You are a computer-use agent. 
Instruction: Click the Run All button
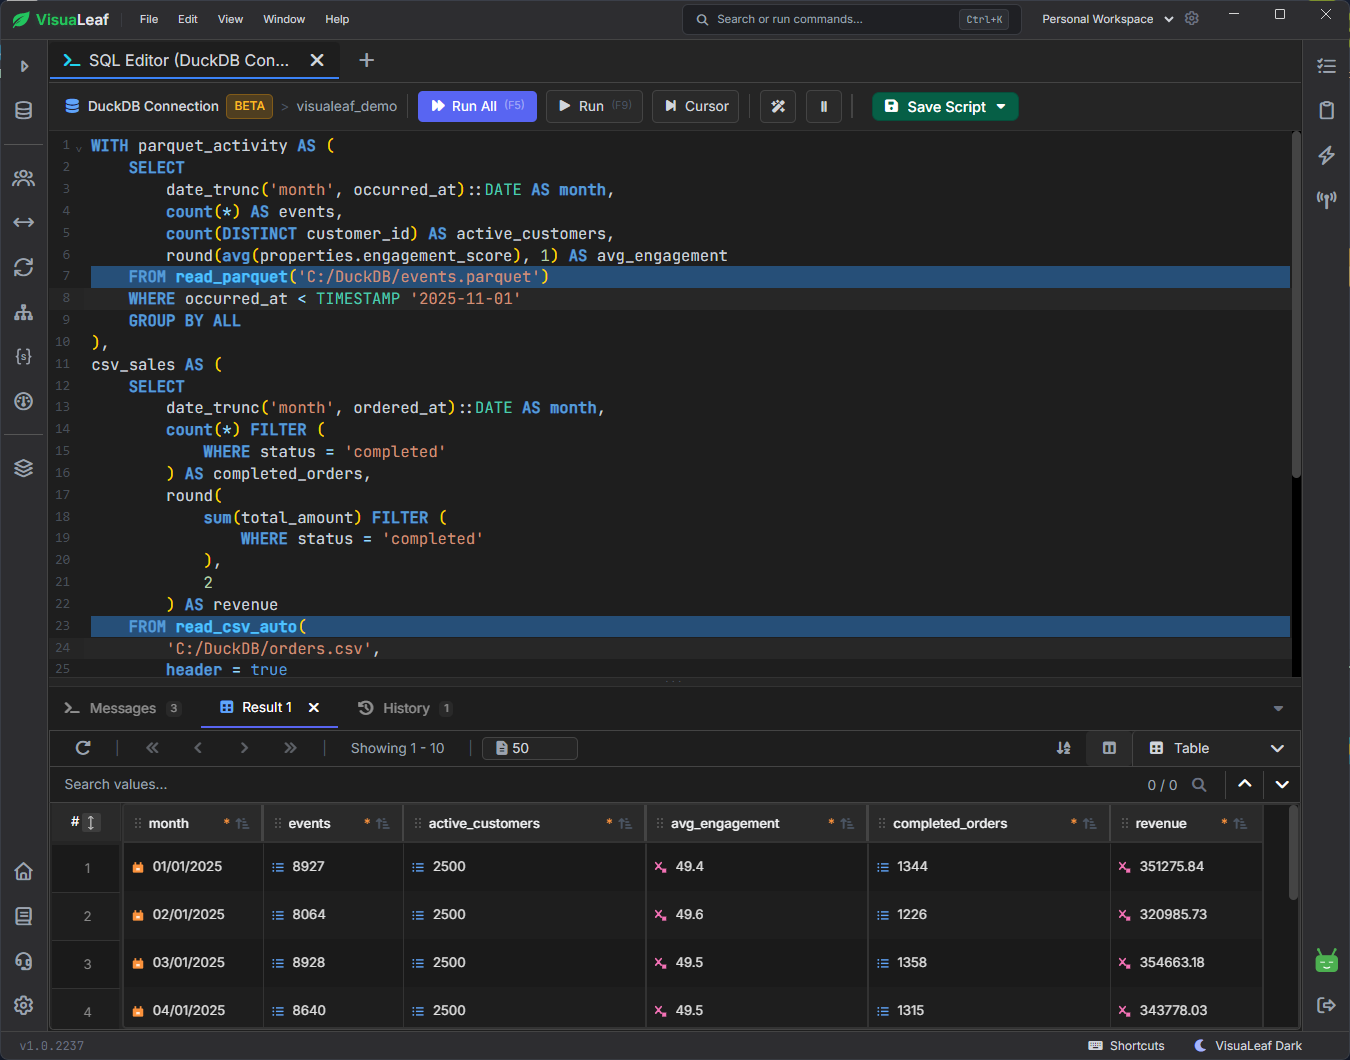click(x=477, y=106)
